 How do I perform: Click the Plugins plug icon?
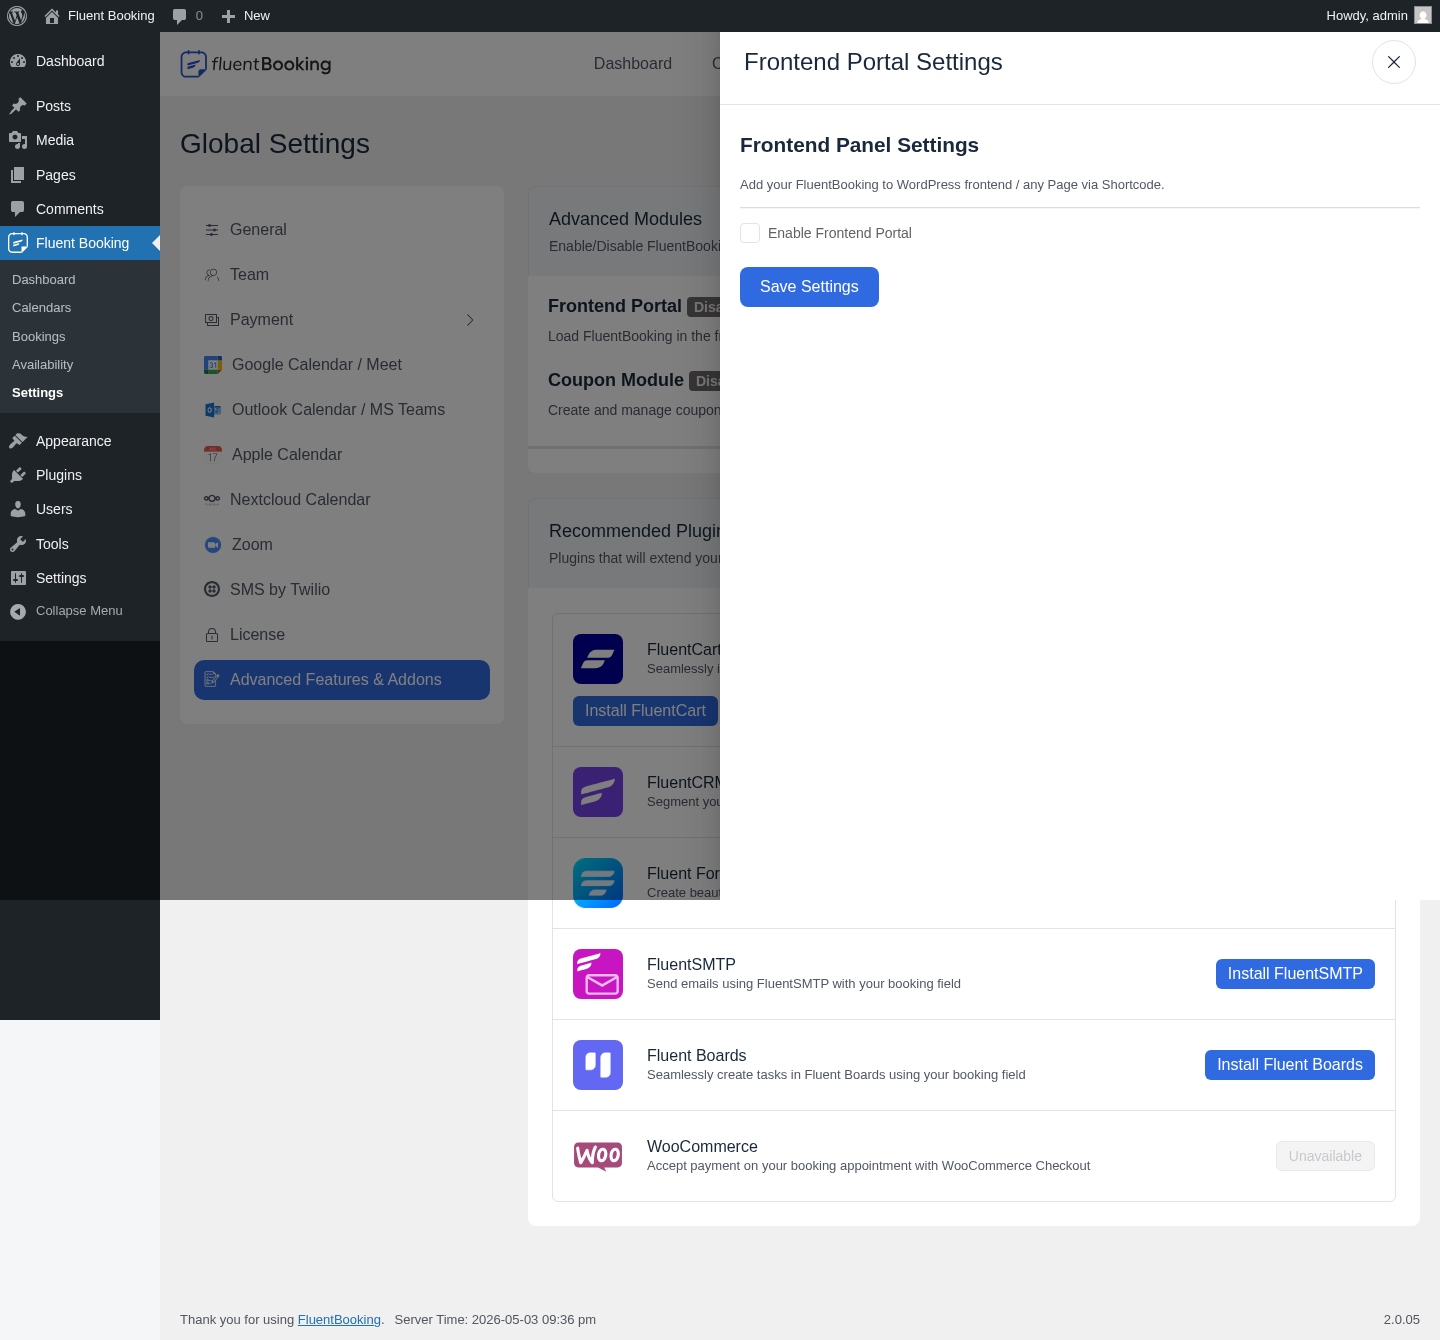[18, 475]
